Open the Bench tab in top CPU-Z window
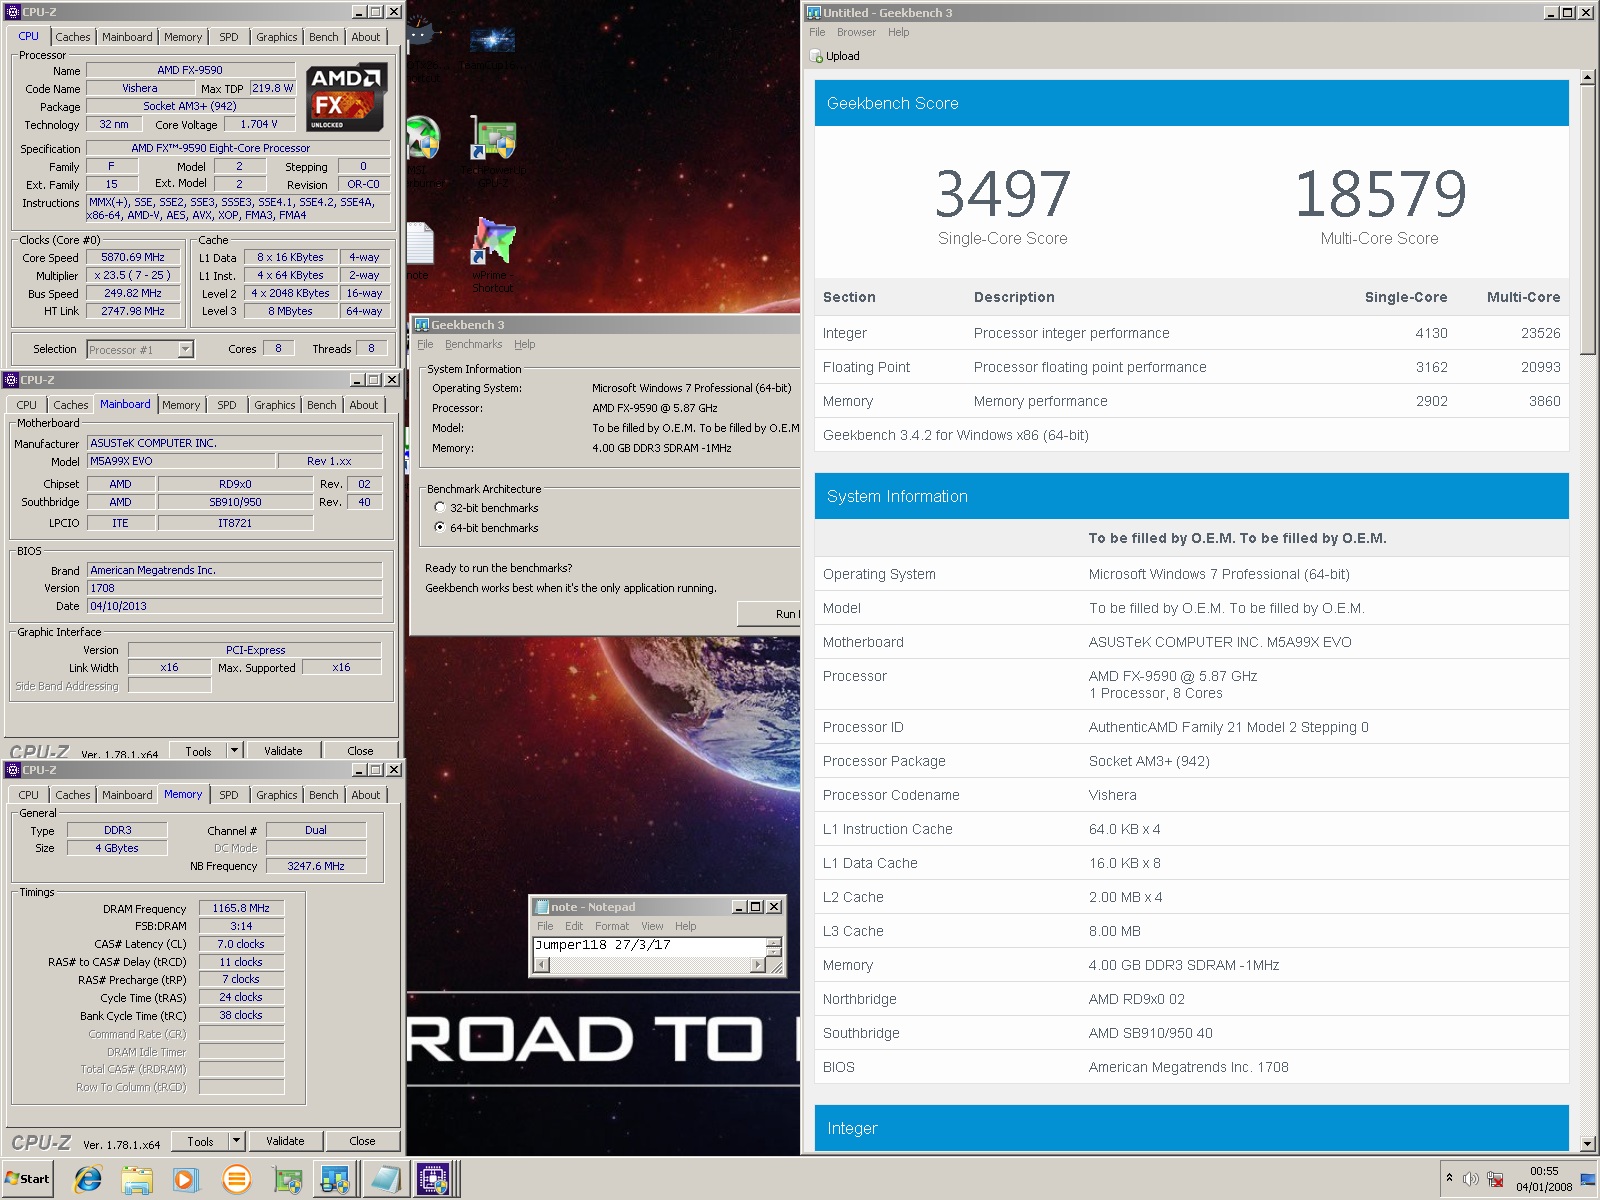1600x1200 pixels. 324,37
